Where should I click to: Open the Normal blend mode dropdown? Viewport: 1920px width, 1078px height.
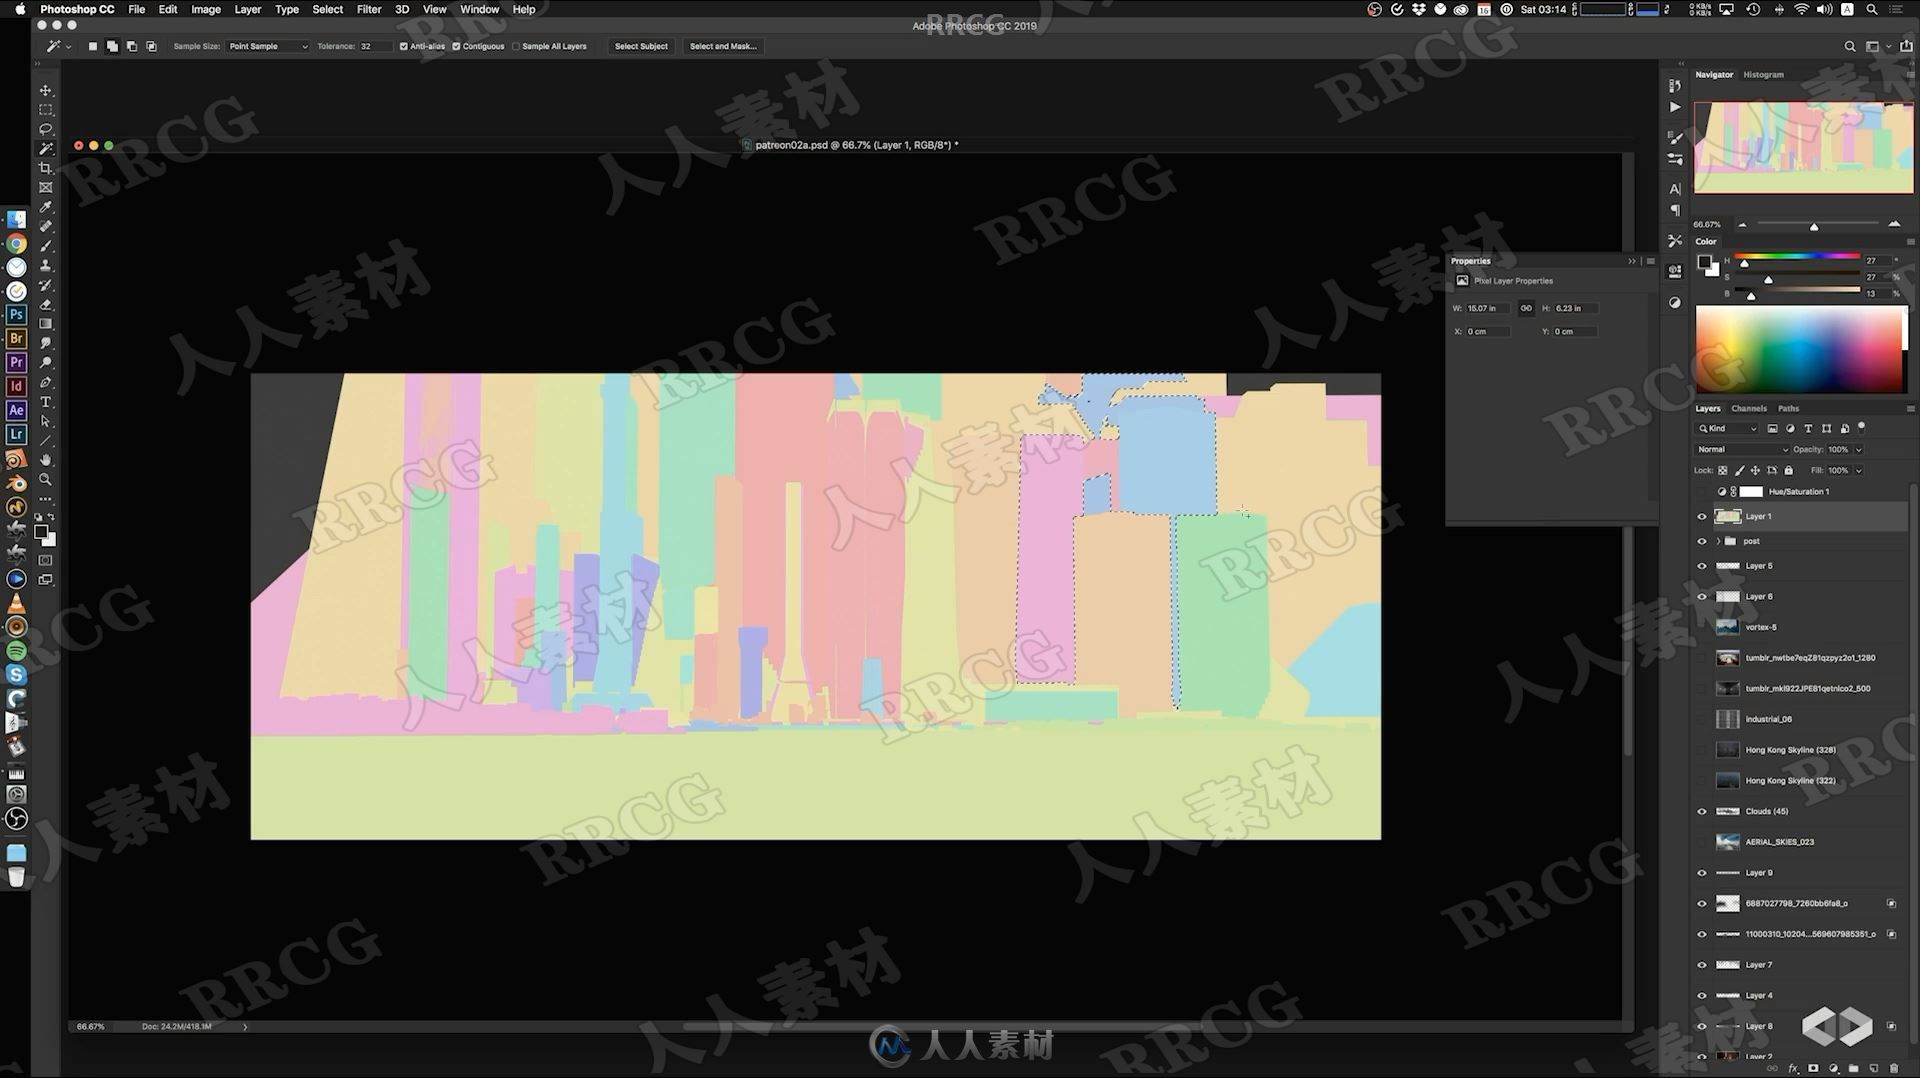[x=1742, y=450]
